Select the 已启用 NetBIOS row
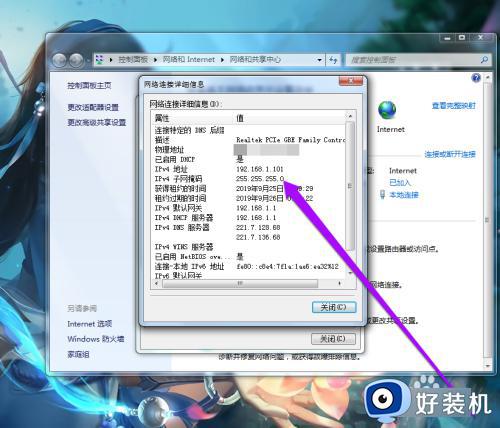500x428 pixels. pos(249,257)
